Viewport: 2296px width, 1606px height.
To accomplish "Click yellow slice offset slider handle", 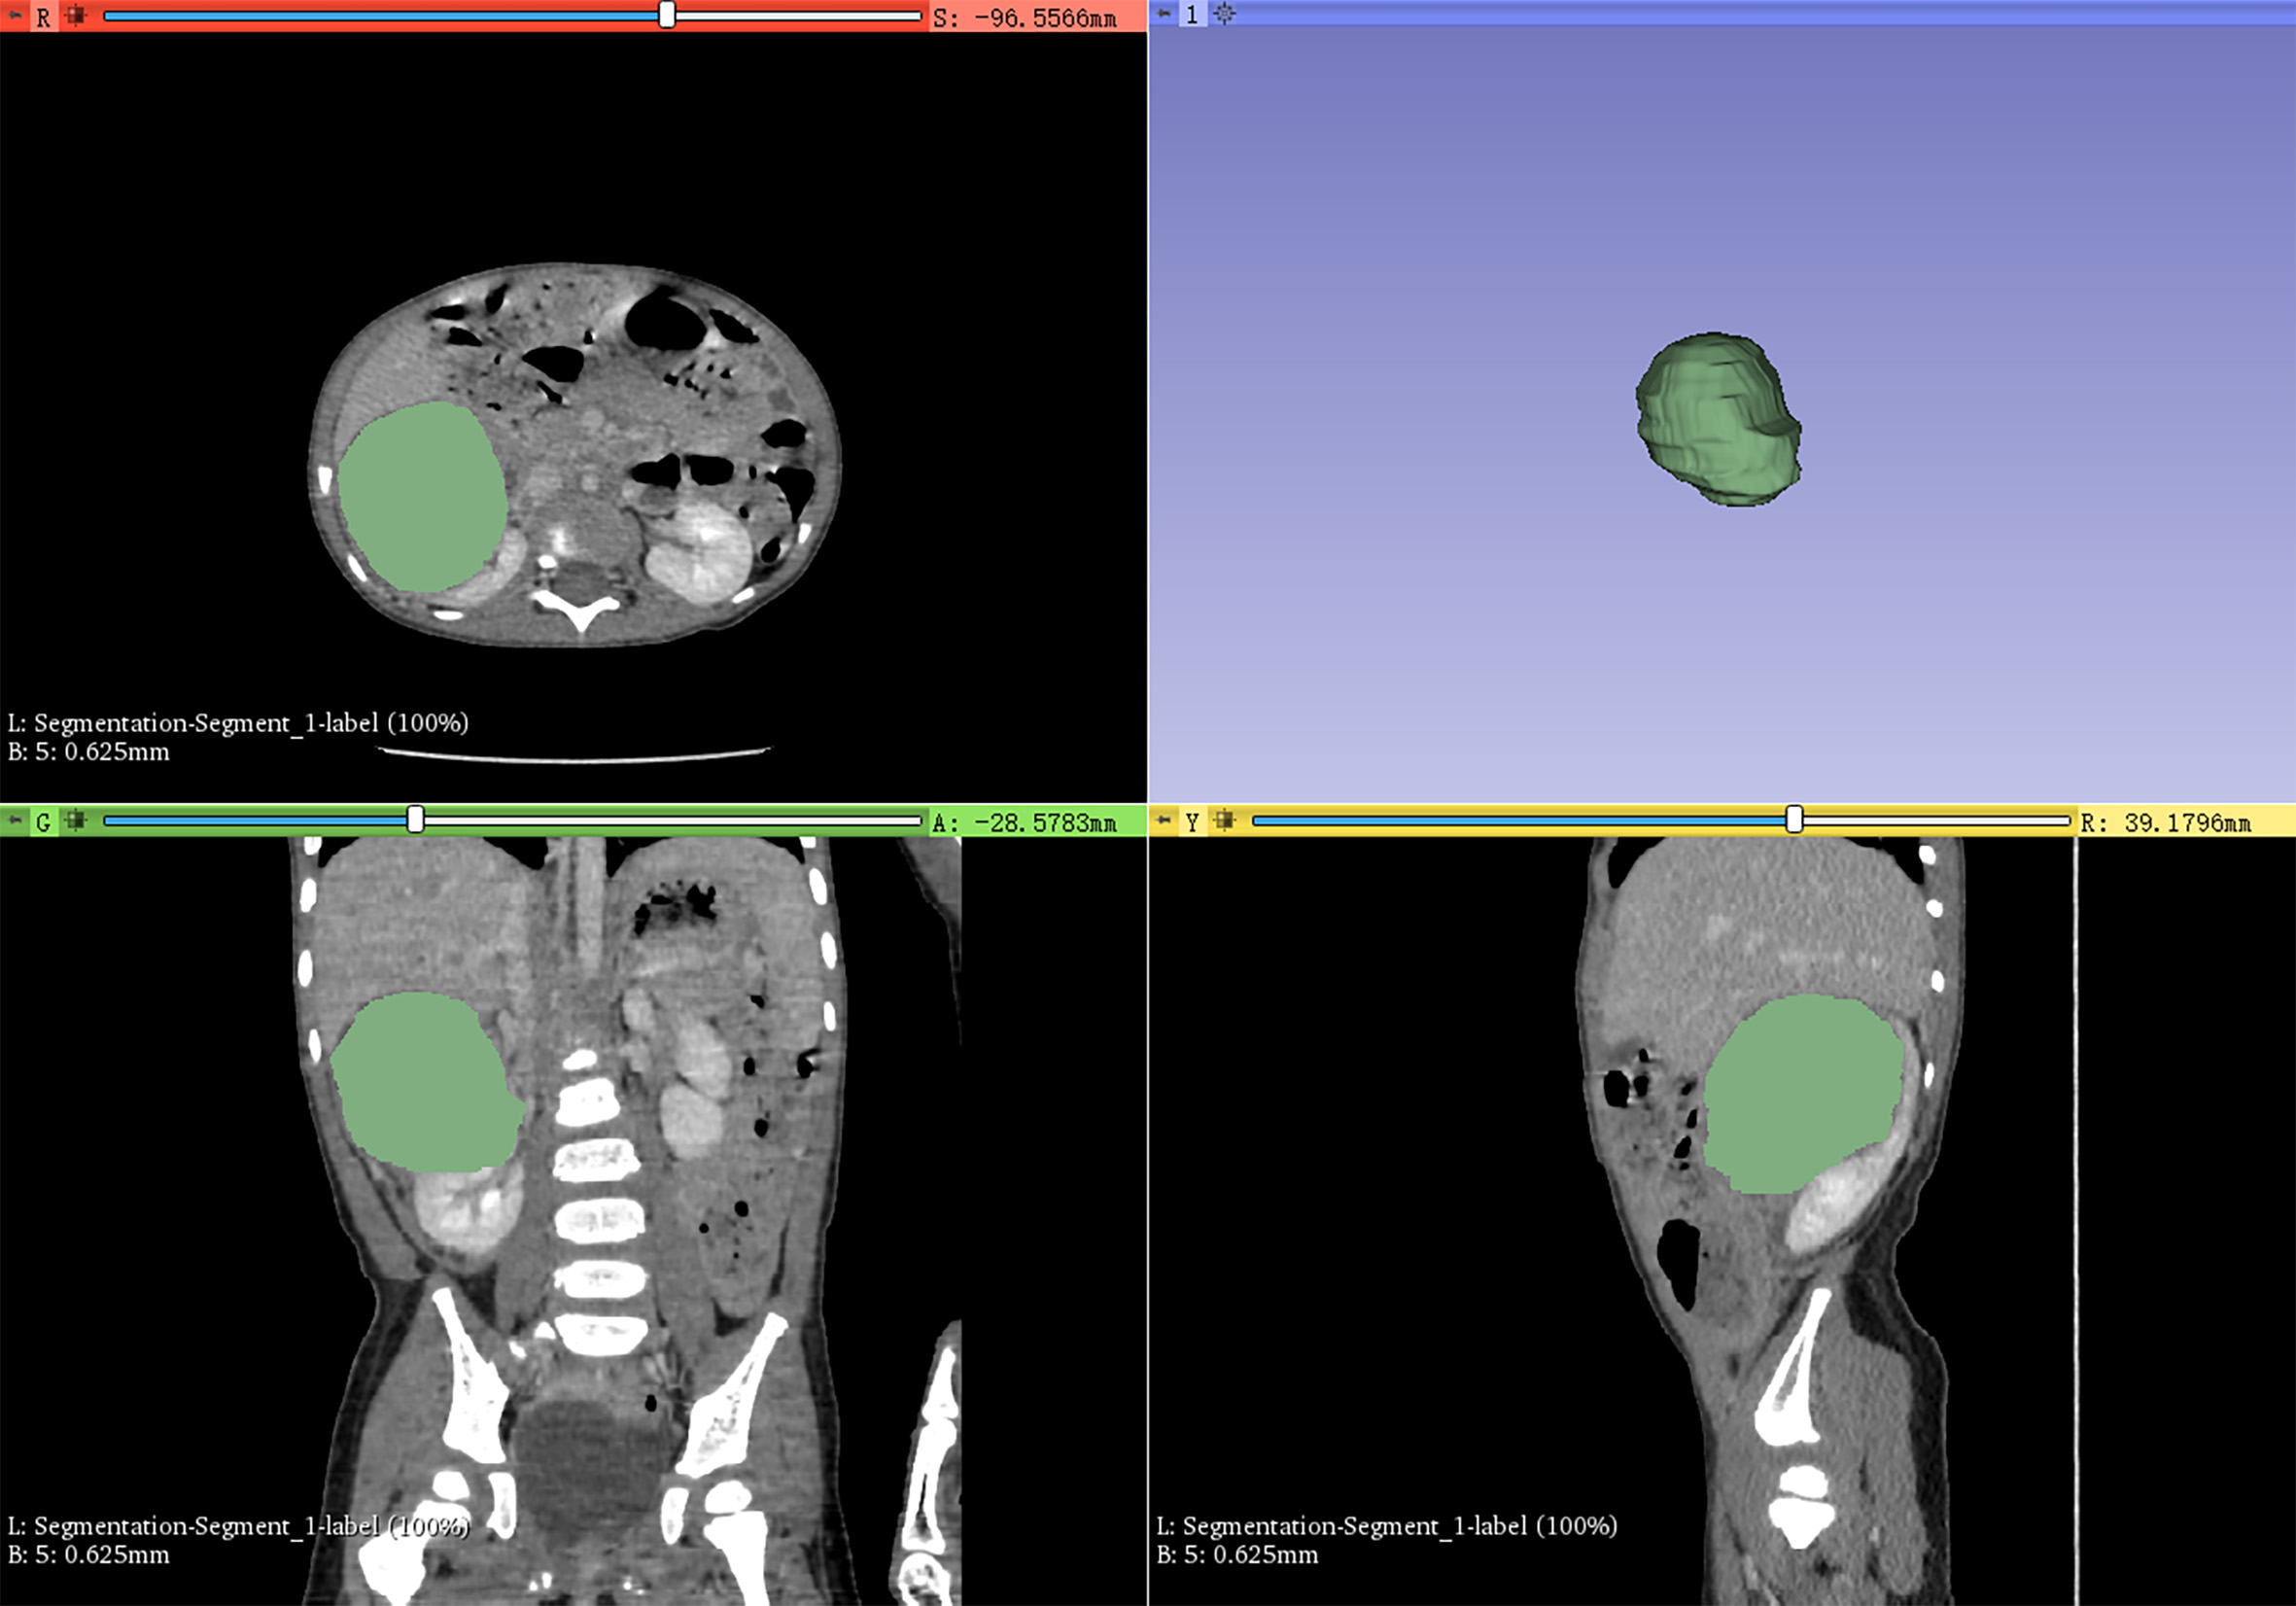I will click(x=1794, y=821).
